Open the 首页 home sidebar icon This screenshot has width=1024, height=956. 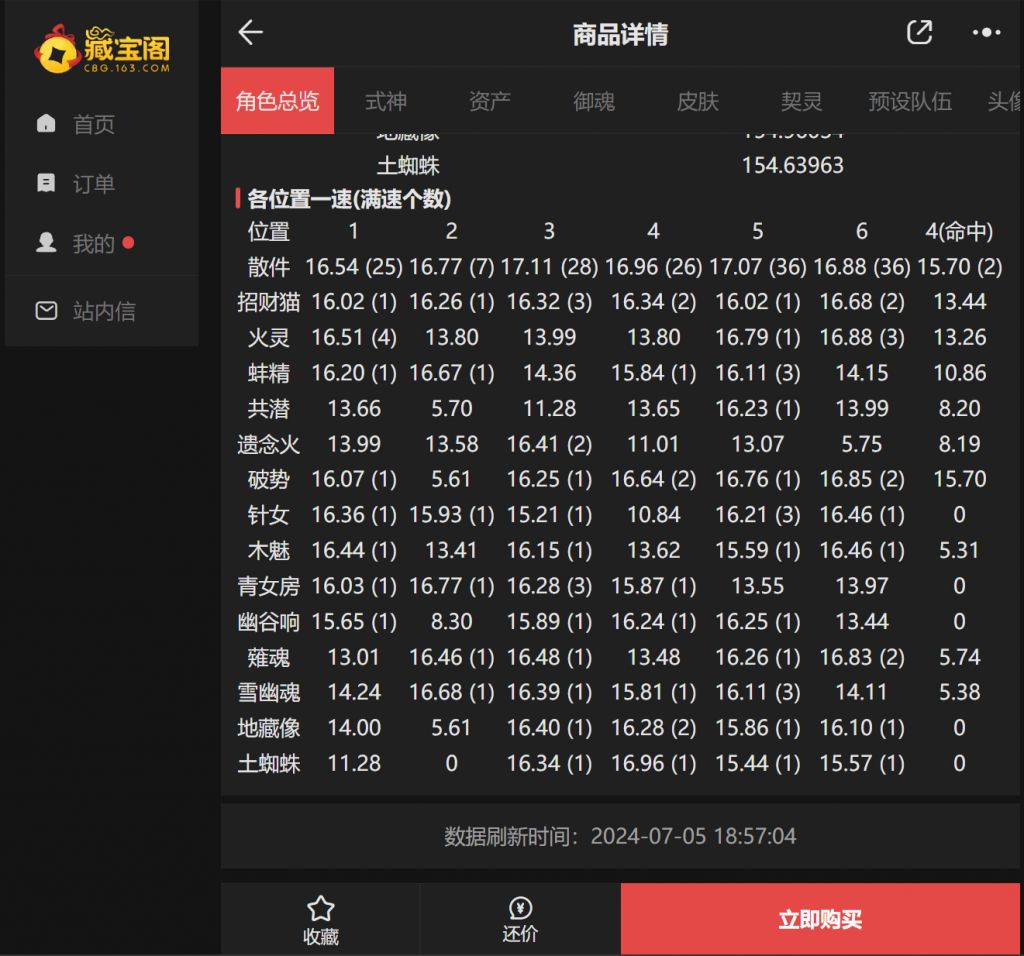coord(46,123)
